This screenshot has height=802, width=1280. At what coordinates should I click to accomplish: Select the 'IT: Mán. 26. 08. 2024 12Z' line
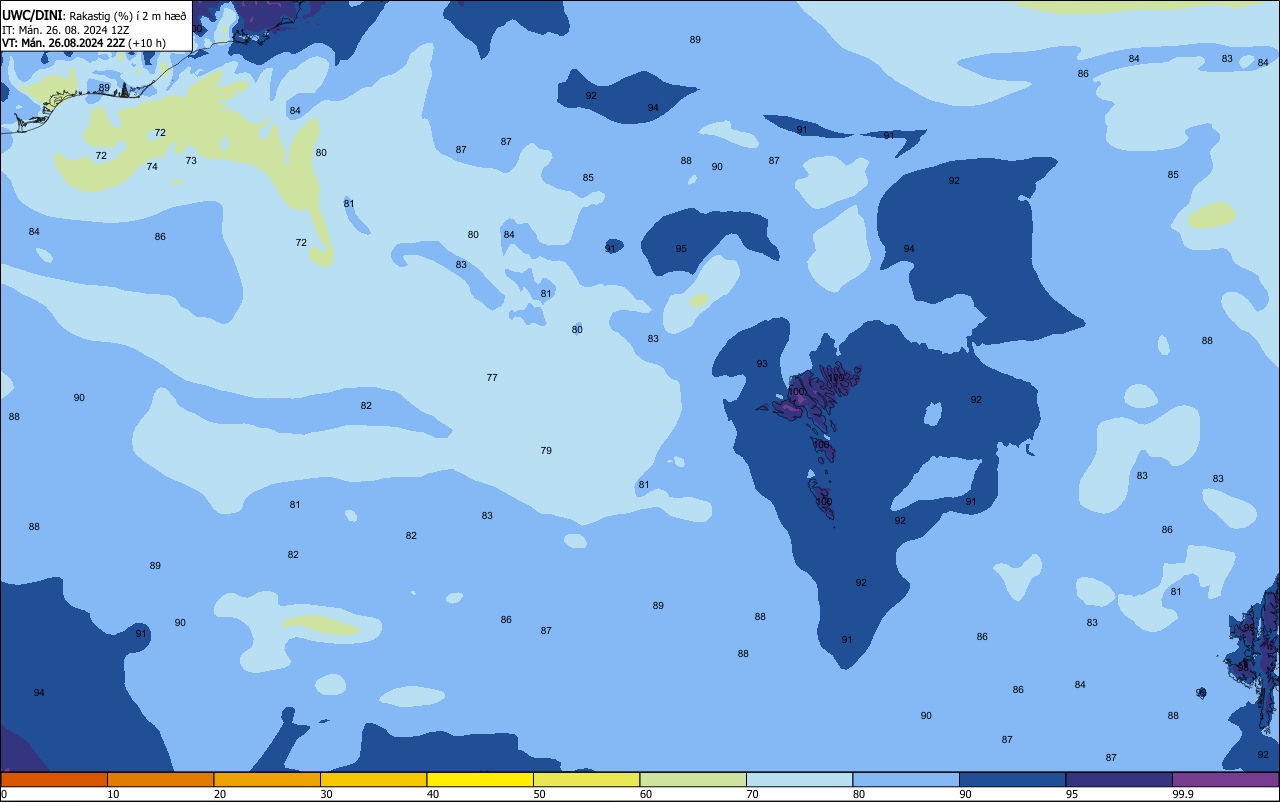pos(66,29)
